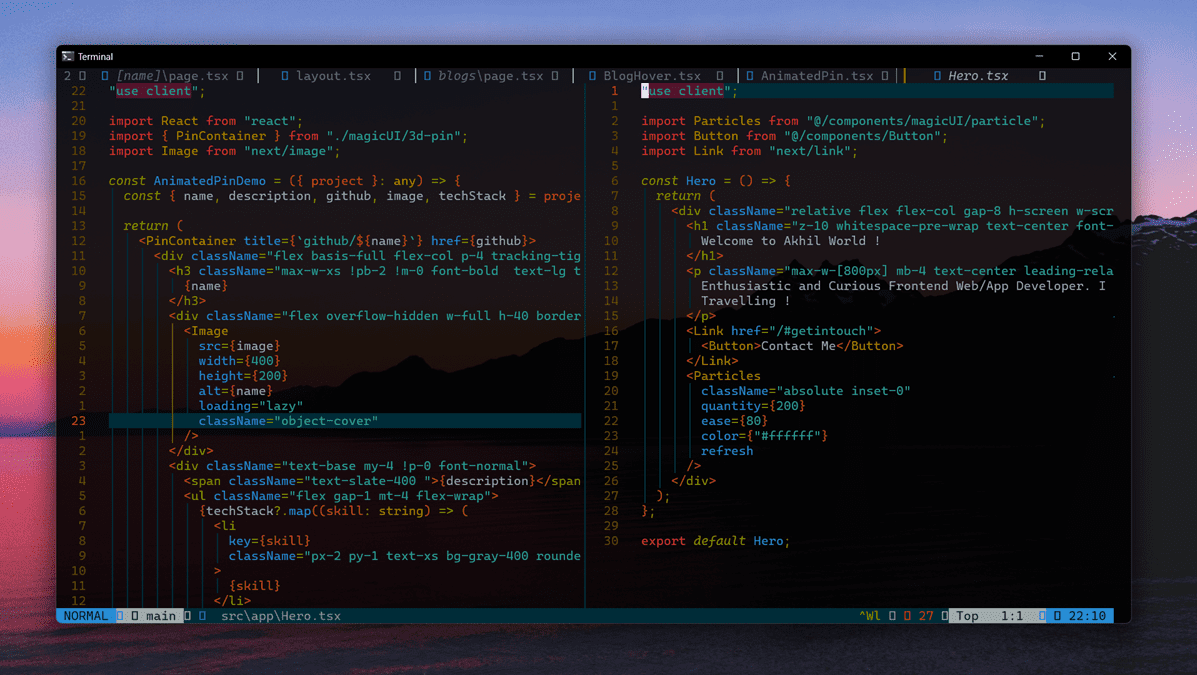Click the Terminal app icon in title bar
This screenshot has height=675, width=1197.
tap(68, 57)
